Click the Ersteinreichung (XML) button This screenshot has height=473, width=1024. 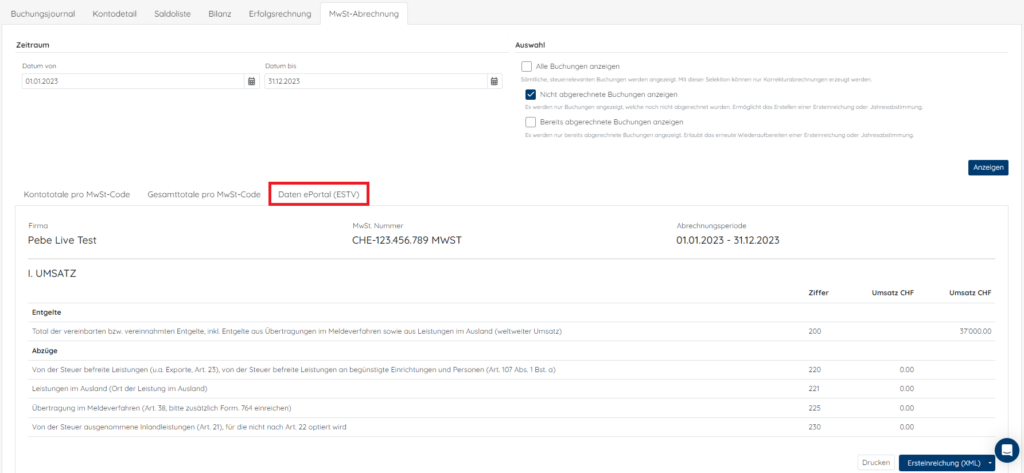point(942,463)
